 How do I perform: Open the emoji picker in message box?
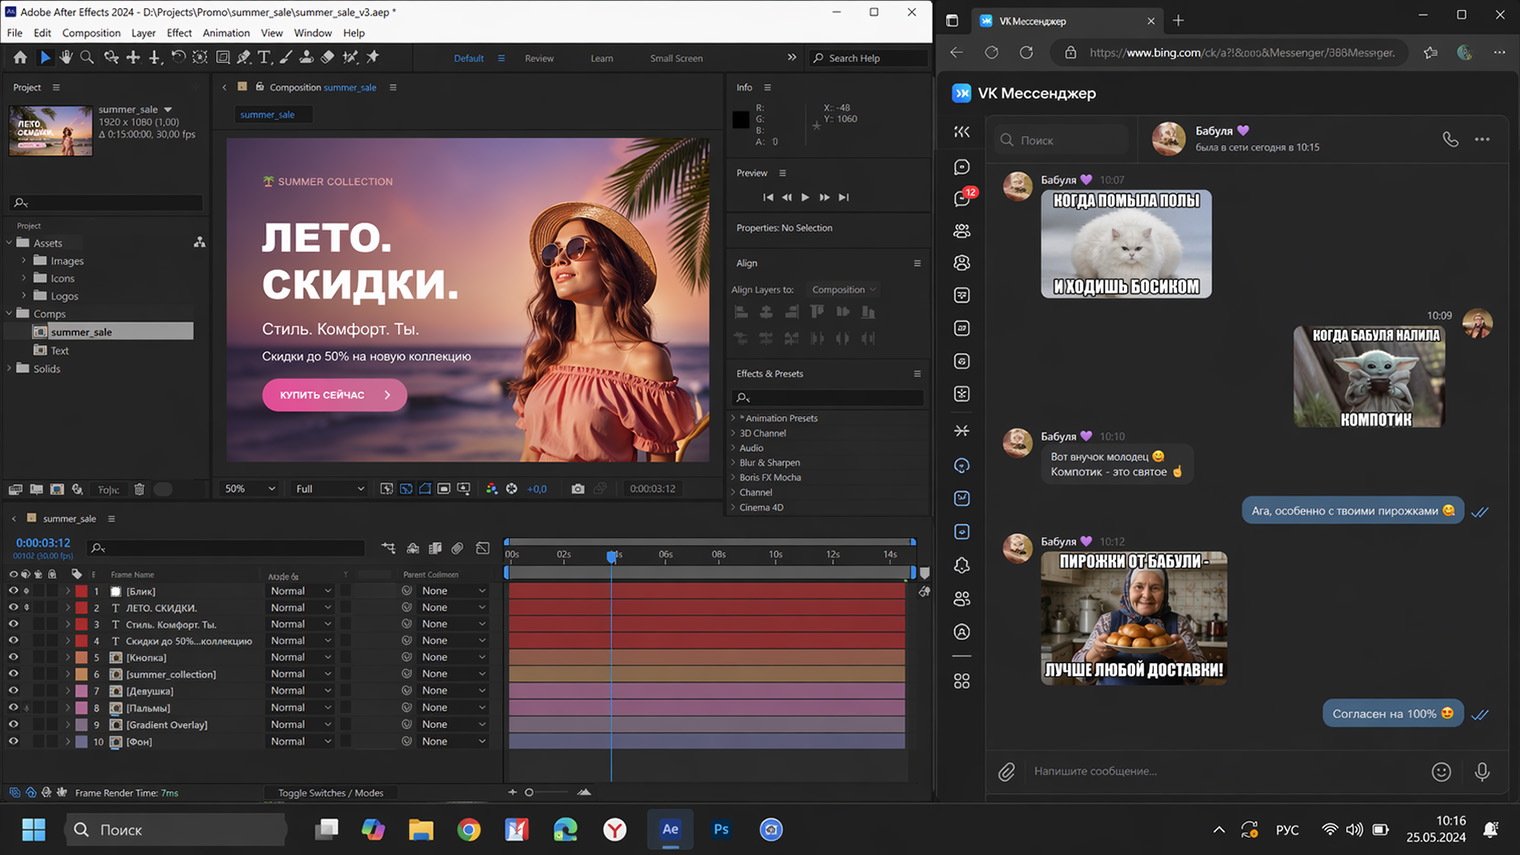point(1441,771)
